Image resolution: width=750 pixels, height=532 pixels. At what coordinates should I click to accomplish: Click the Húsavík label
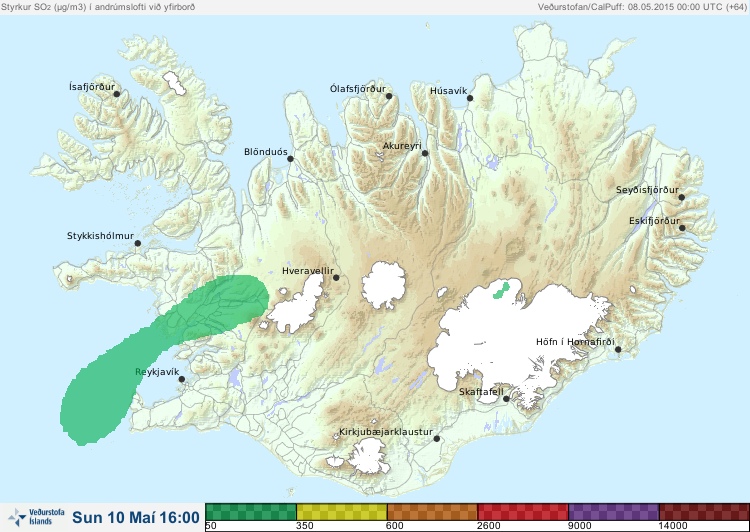pos(448,90)
